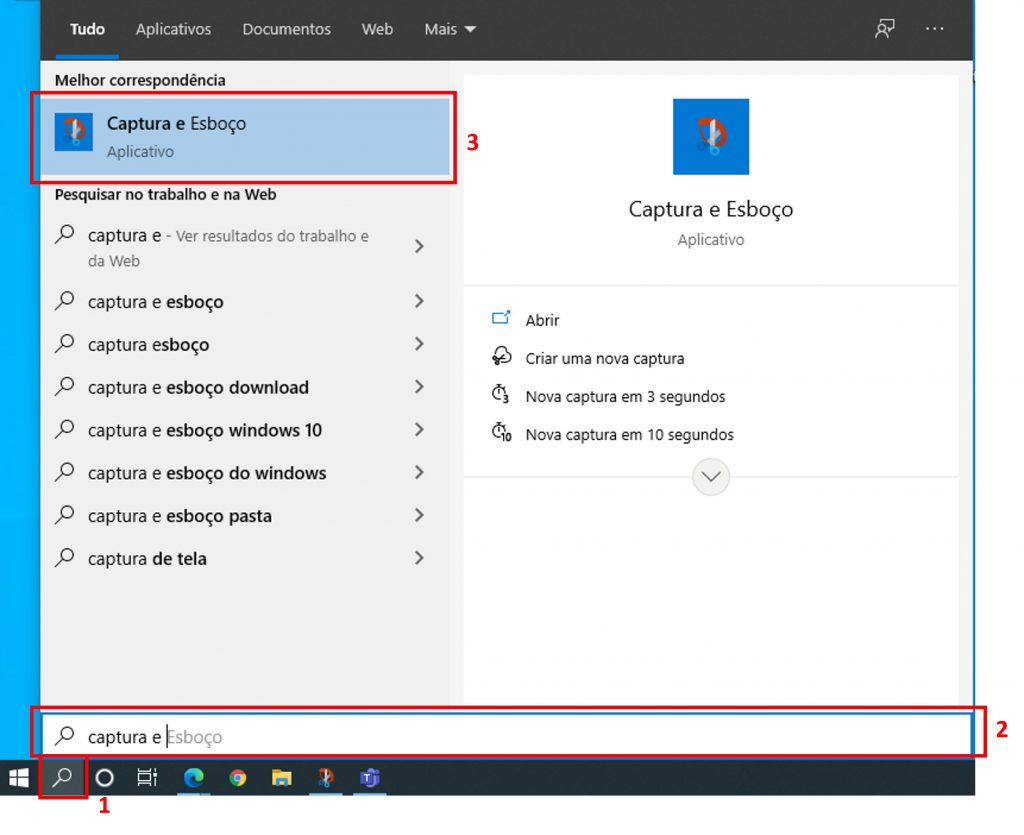The image size is (1024, 835).
Task: Open Captura e Esboço taskbar icon
Action: [325, 778]
